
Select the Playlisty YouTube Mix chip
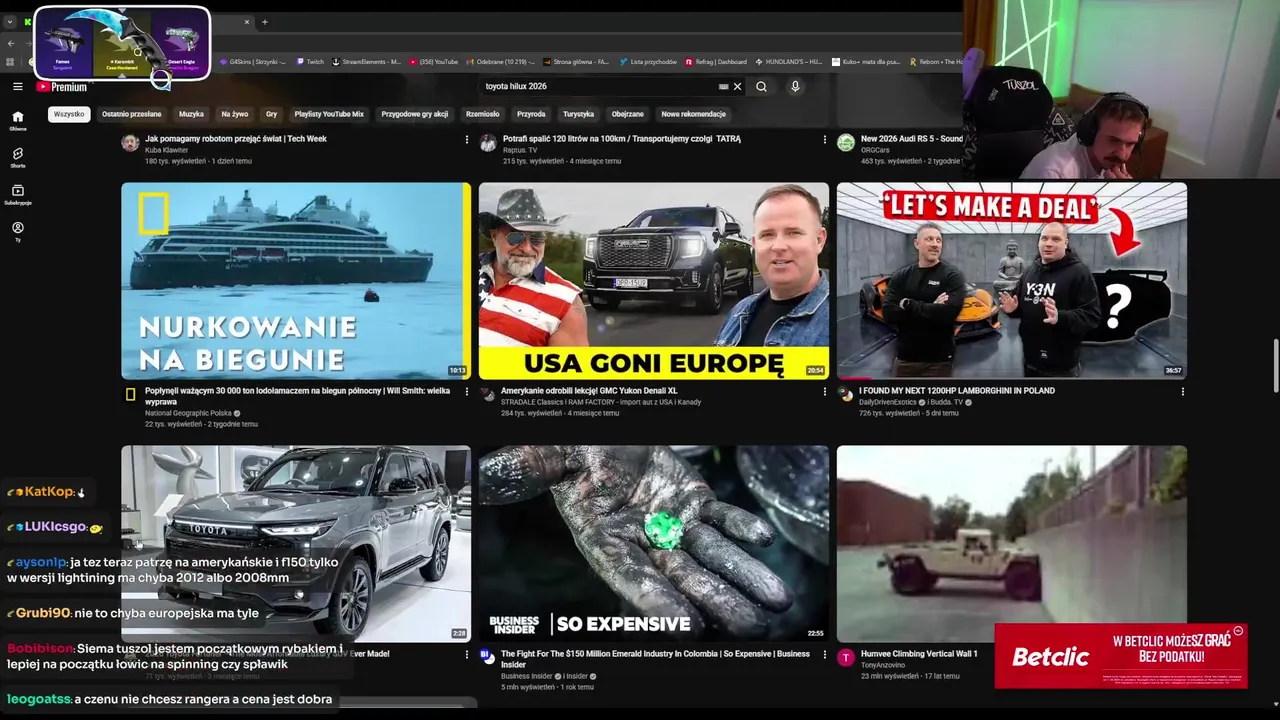[329, 114]
